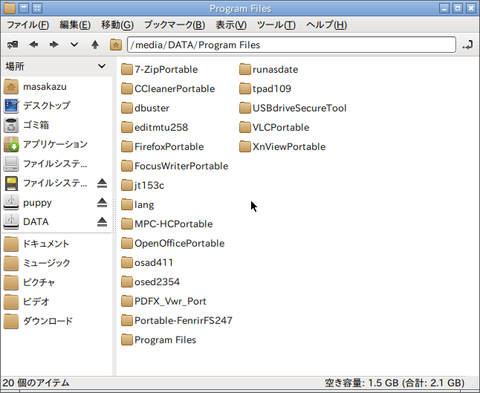
Task: Open new tab toolbar icon
Action: [x=13, y=45]
